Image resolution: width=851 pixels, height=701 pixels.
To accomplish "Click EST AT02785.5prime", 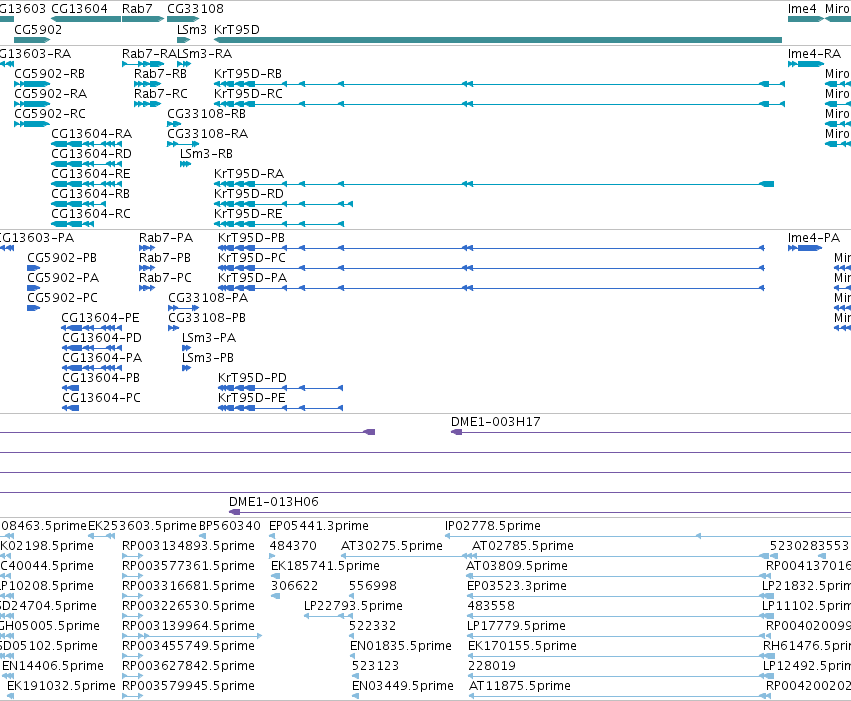I will [523, 546].
